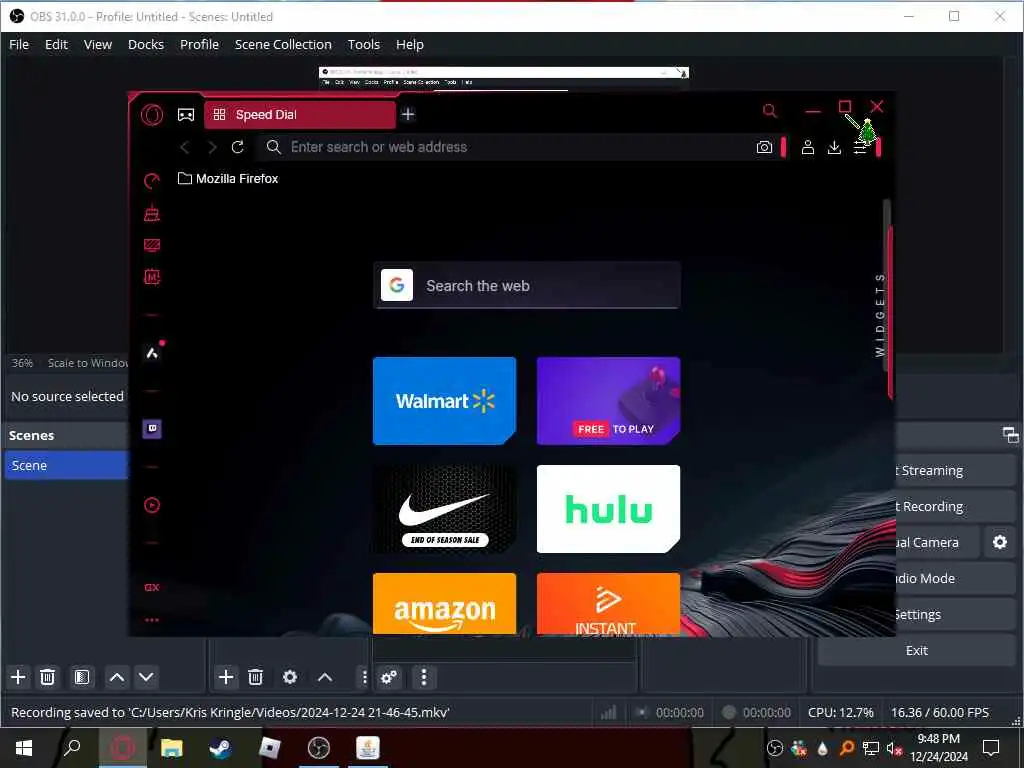
Task: Open GX Control in sidebar
Action: (x=152, y=181)
